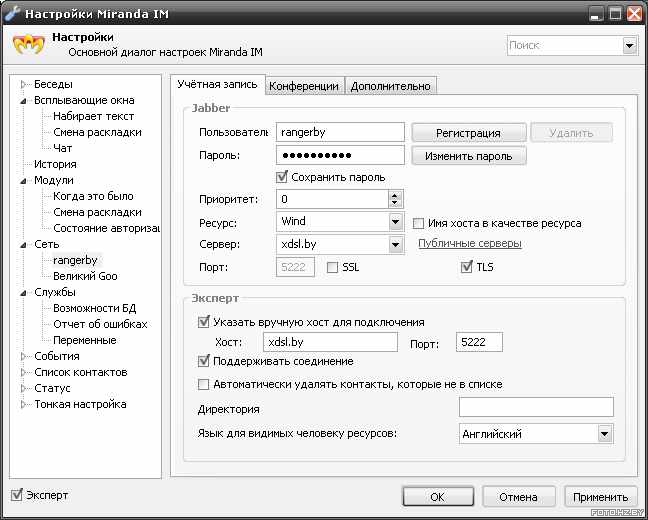Viewport: 648px width, 520px height.
Task: Open the Сервер combo box dropdown
Action: 395,245
